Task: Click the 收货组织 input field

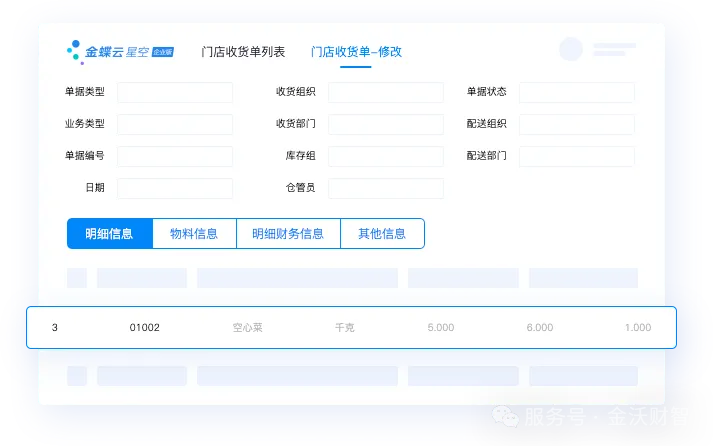Action: point(386,92)
